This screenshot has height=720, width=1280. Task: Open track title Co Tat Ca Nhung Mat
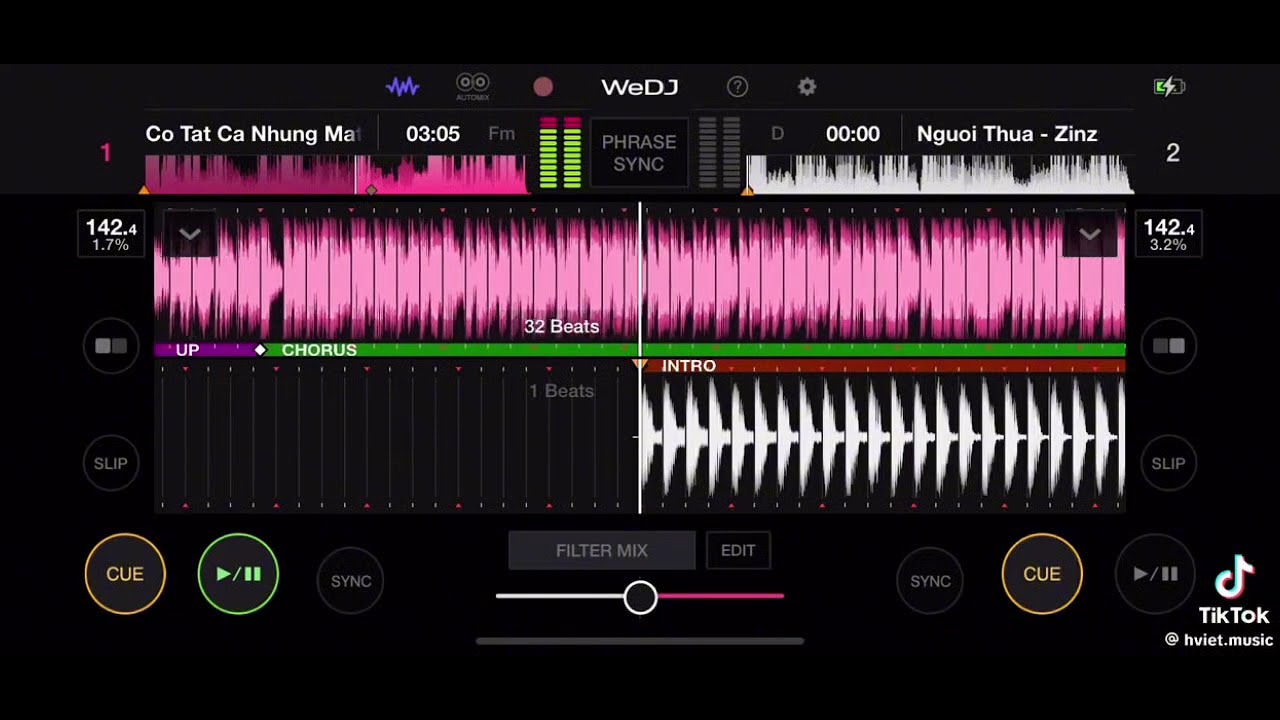pyautogui.click(x=252, y=134)
